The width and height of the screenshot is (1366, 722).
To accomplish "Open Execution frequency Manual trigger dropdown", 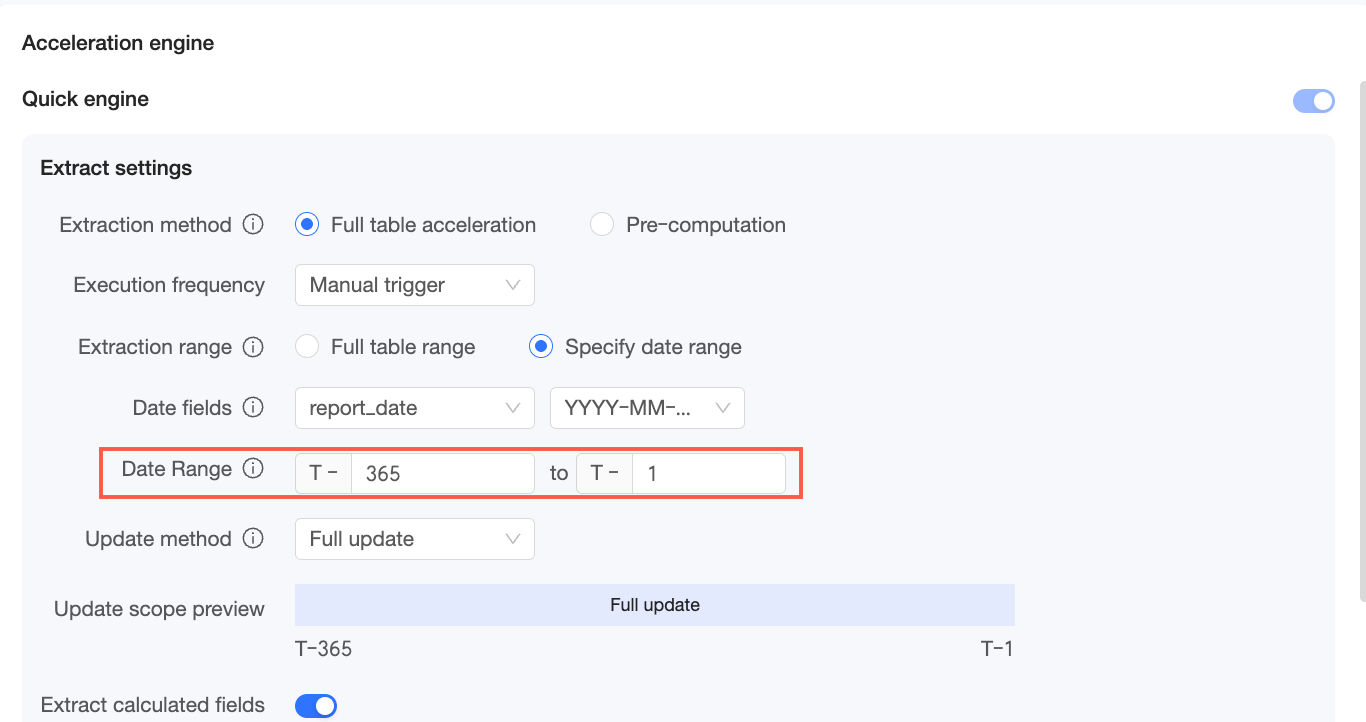I will pyautogui.click(x=414, y=285).
